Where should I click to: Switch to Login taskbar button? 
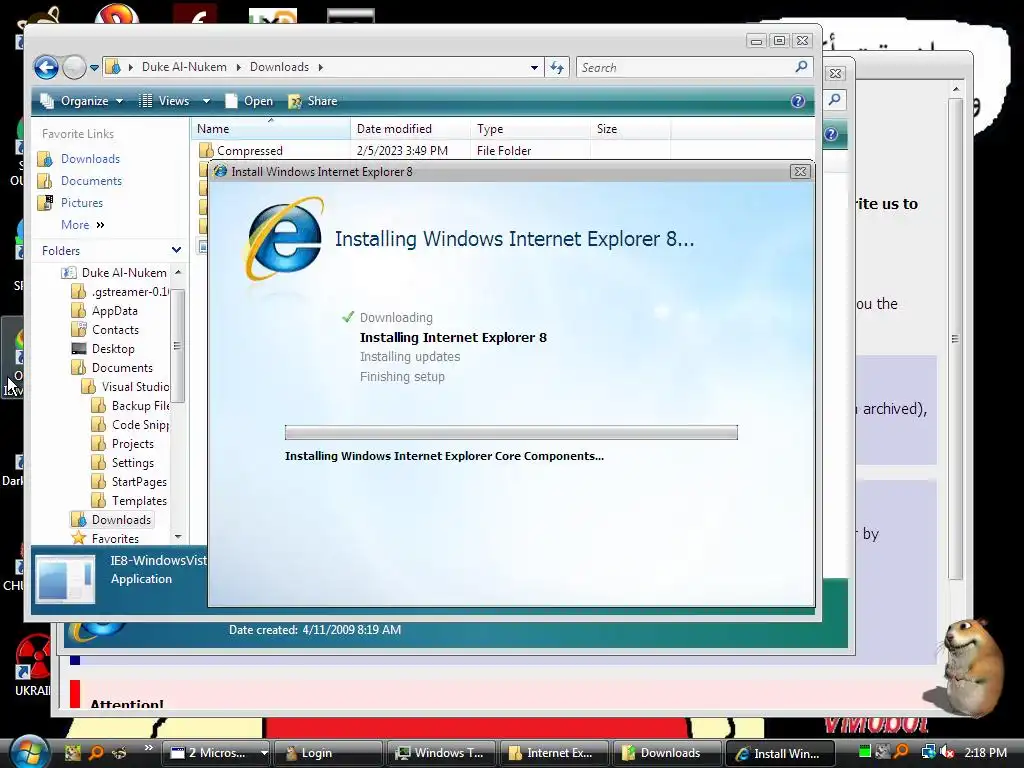click(328, 753)
